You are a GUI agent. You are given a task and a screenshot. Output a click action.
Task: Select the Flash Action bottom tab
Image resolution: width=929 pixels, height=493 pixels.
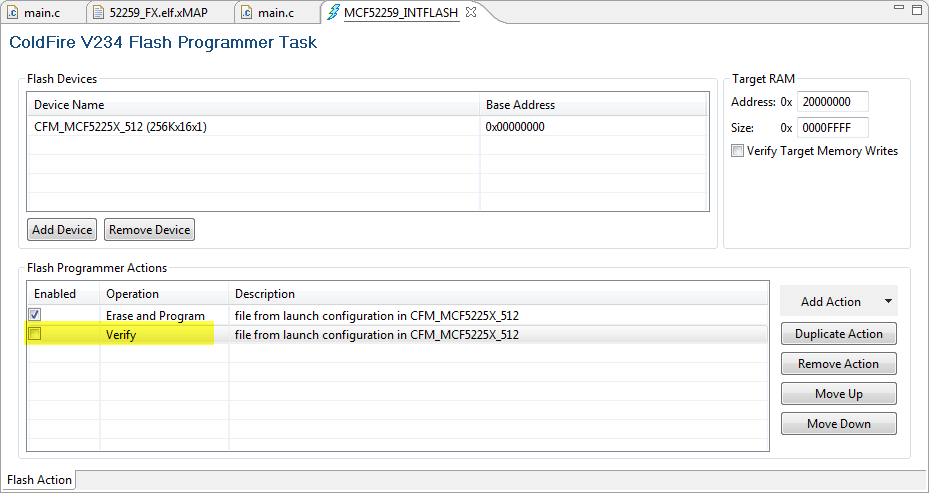pyautogui.click(x=40, y=480)
